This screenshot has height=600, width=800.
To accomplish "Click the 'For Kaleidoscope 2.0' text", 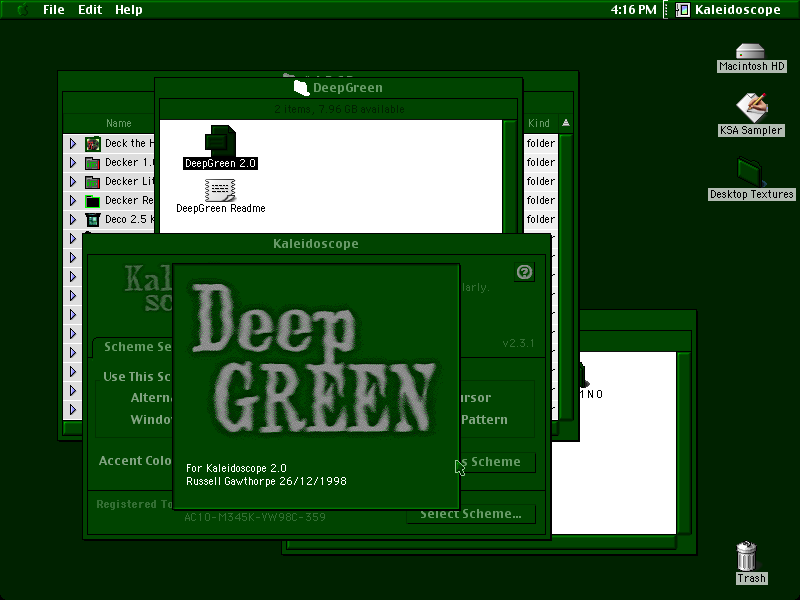I will pyautogui.click(x=236, y=468).
